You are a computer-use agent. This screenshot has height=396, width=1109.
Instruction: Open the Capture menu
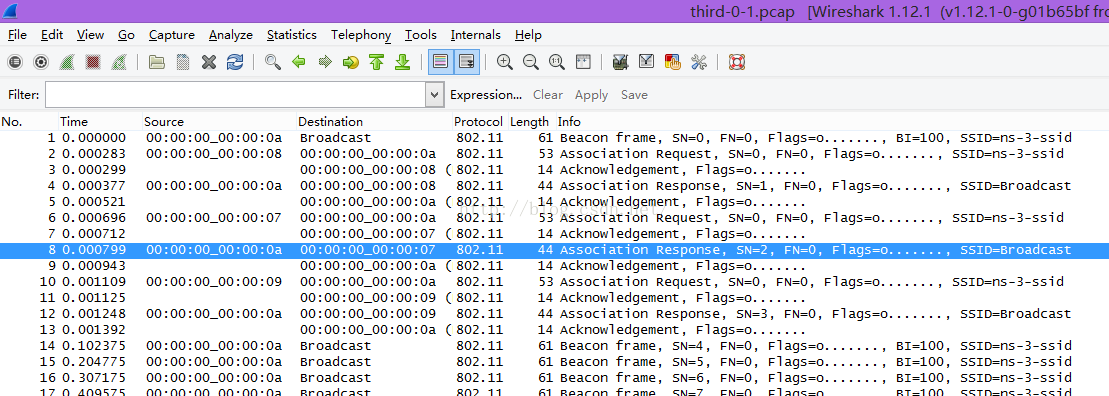pos(172,35)
